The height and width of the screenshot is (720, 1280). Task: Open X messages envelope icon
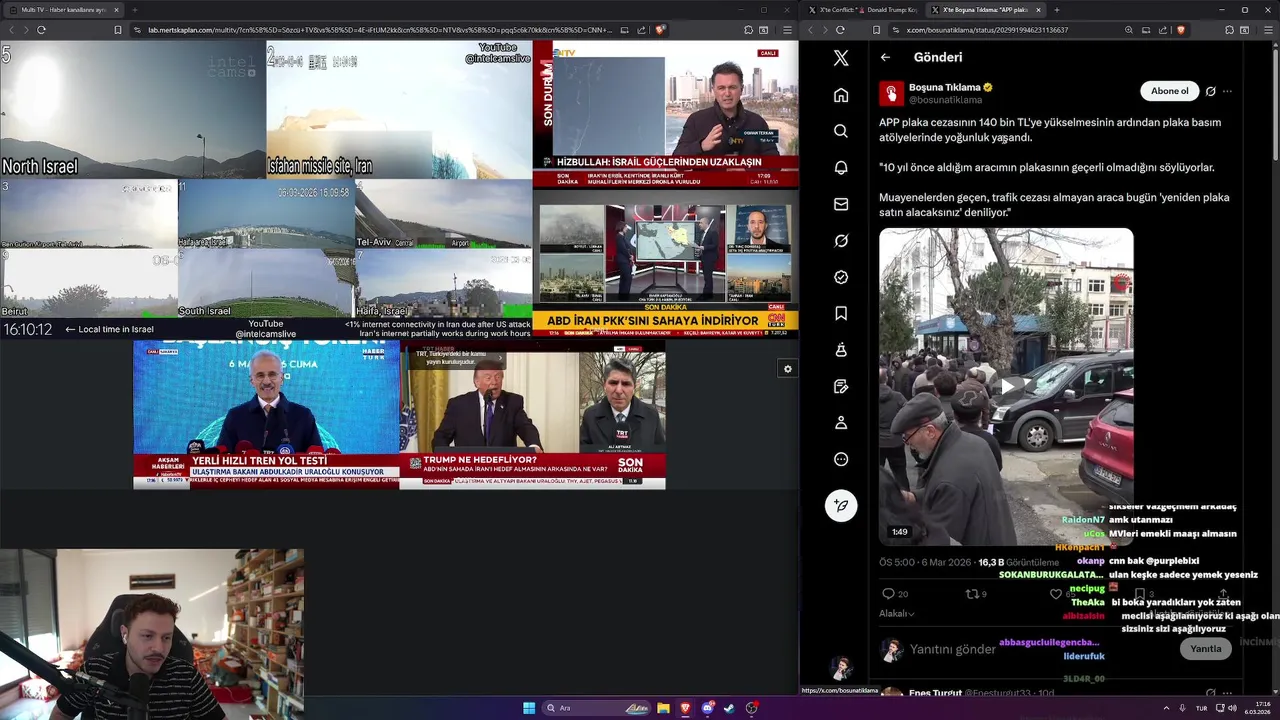(841, 204)
